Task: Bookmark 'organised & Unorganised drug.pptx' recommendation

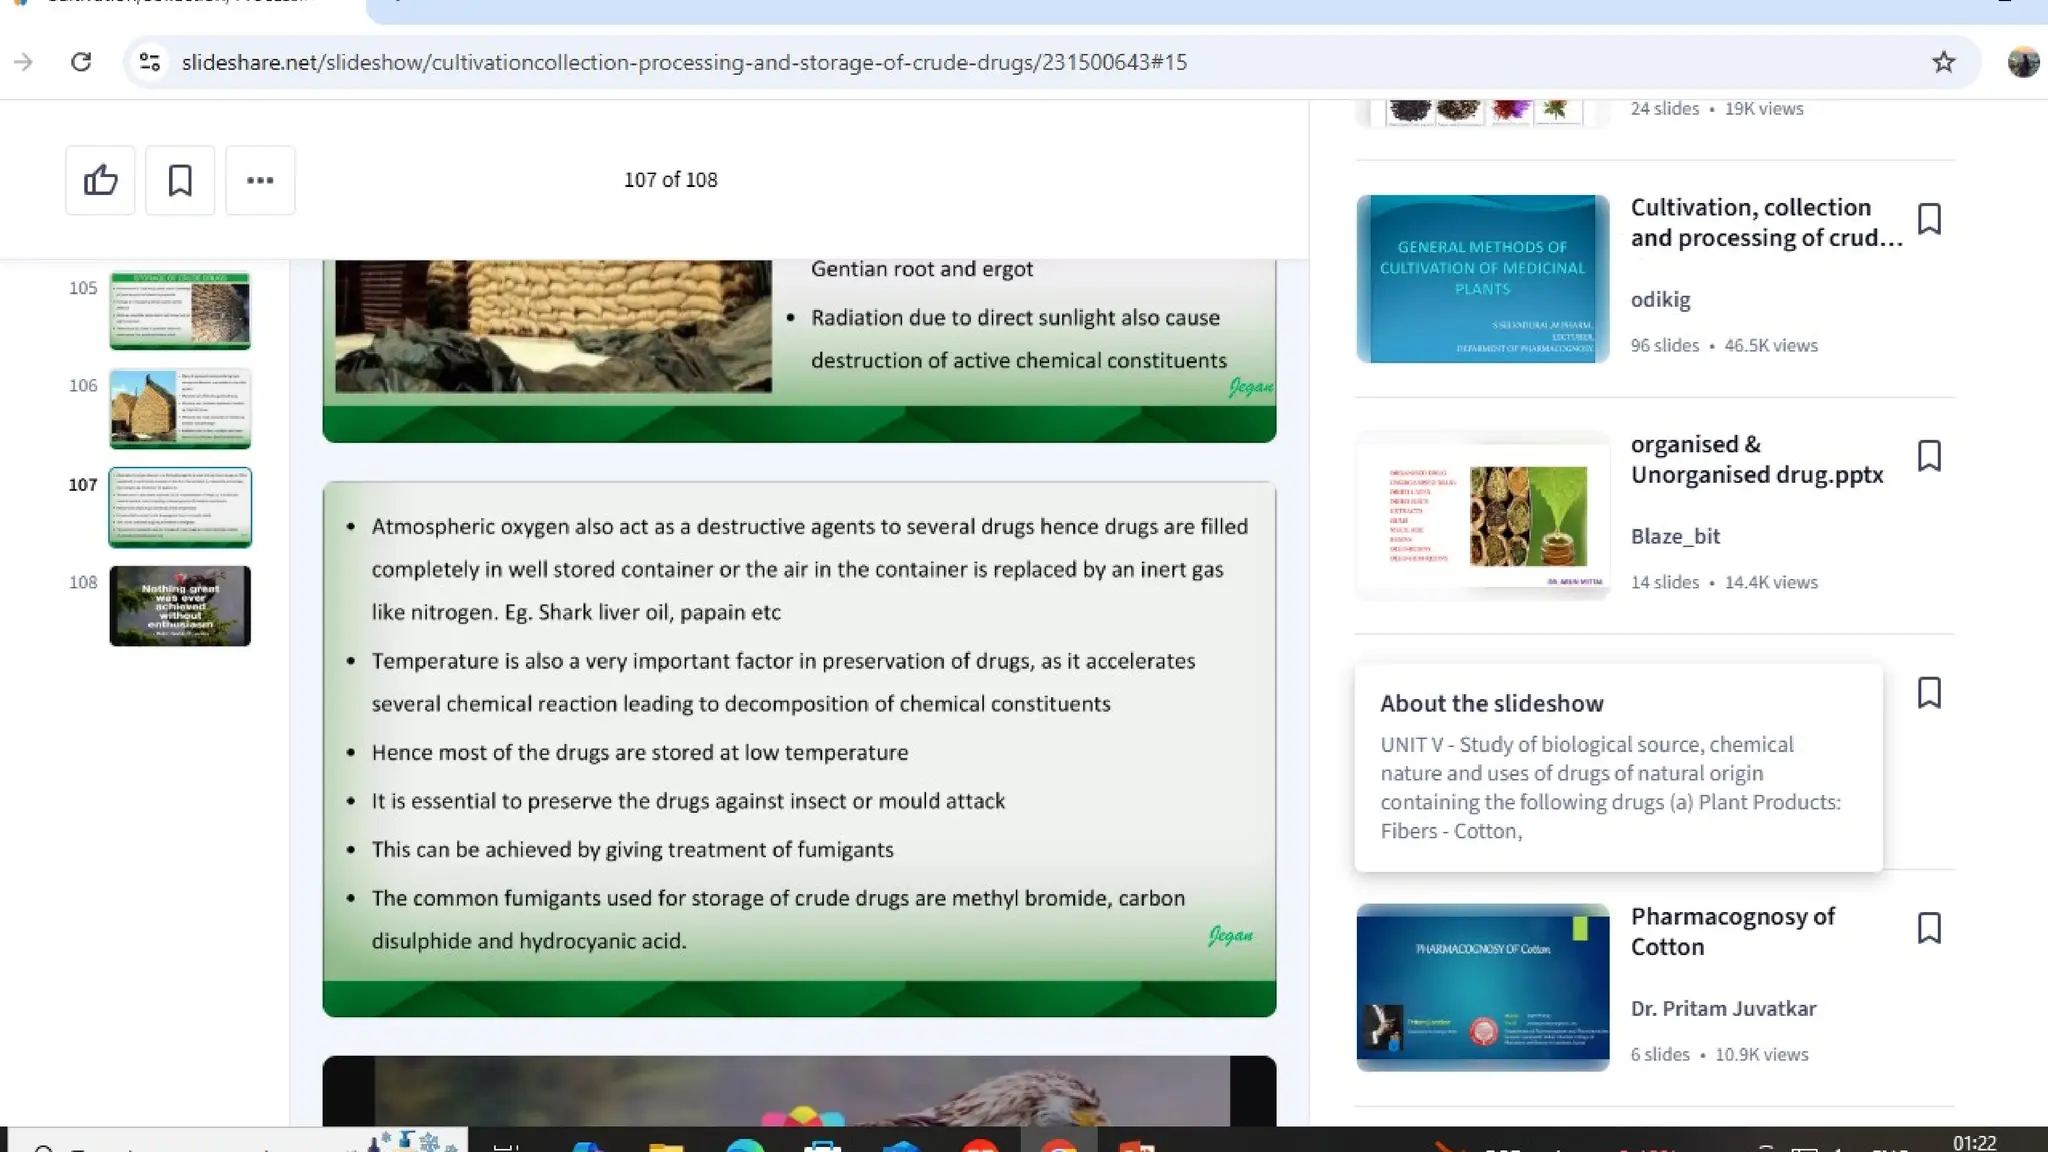Action: 1929,456
